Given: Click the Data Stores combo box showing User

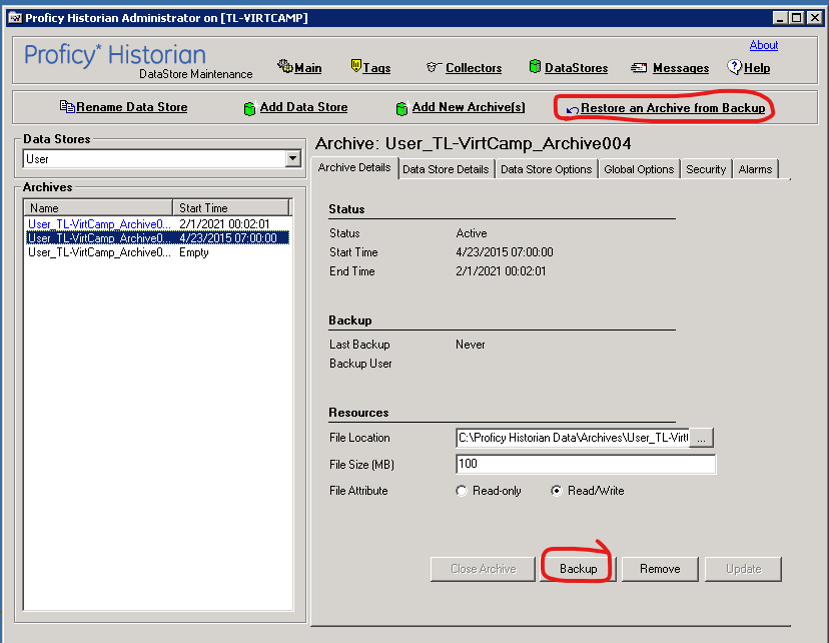Looking at the screenshot, I should coord(162,159).
